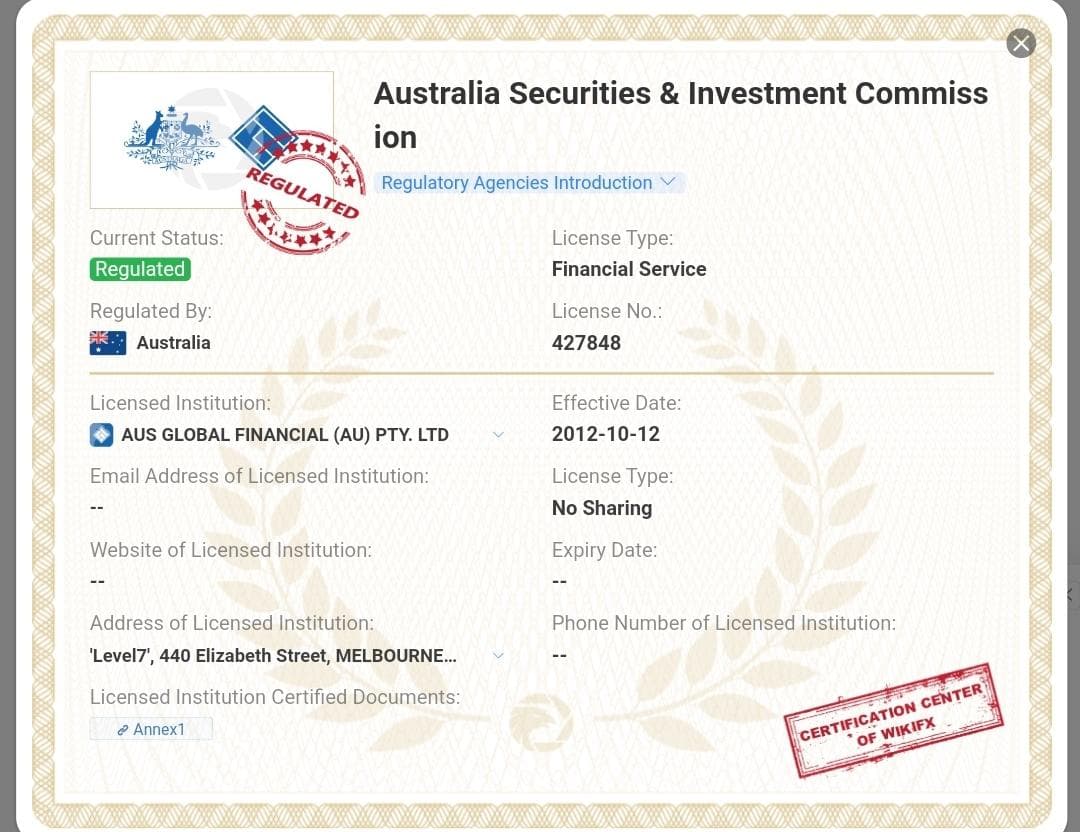The width and height of the screenshot is (1080, 832).
Task: Click the eagle watermark emblem at bottom
Action: click(541, 722)
